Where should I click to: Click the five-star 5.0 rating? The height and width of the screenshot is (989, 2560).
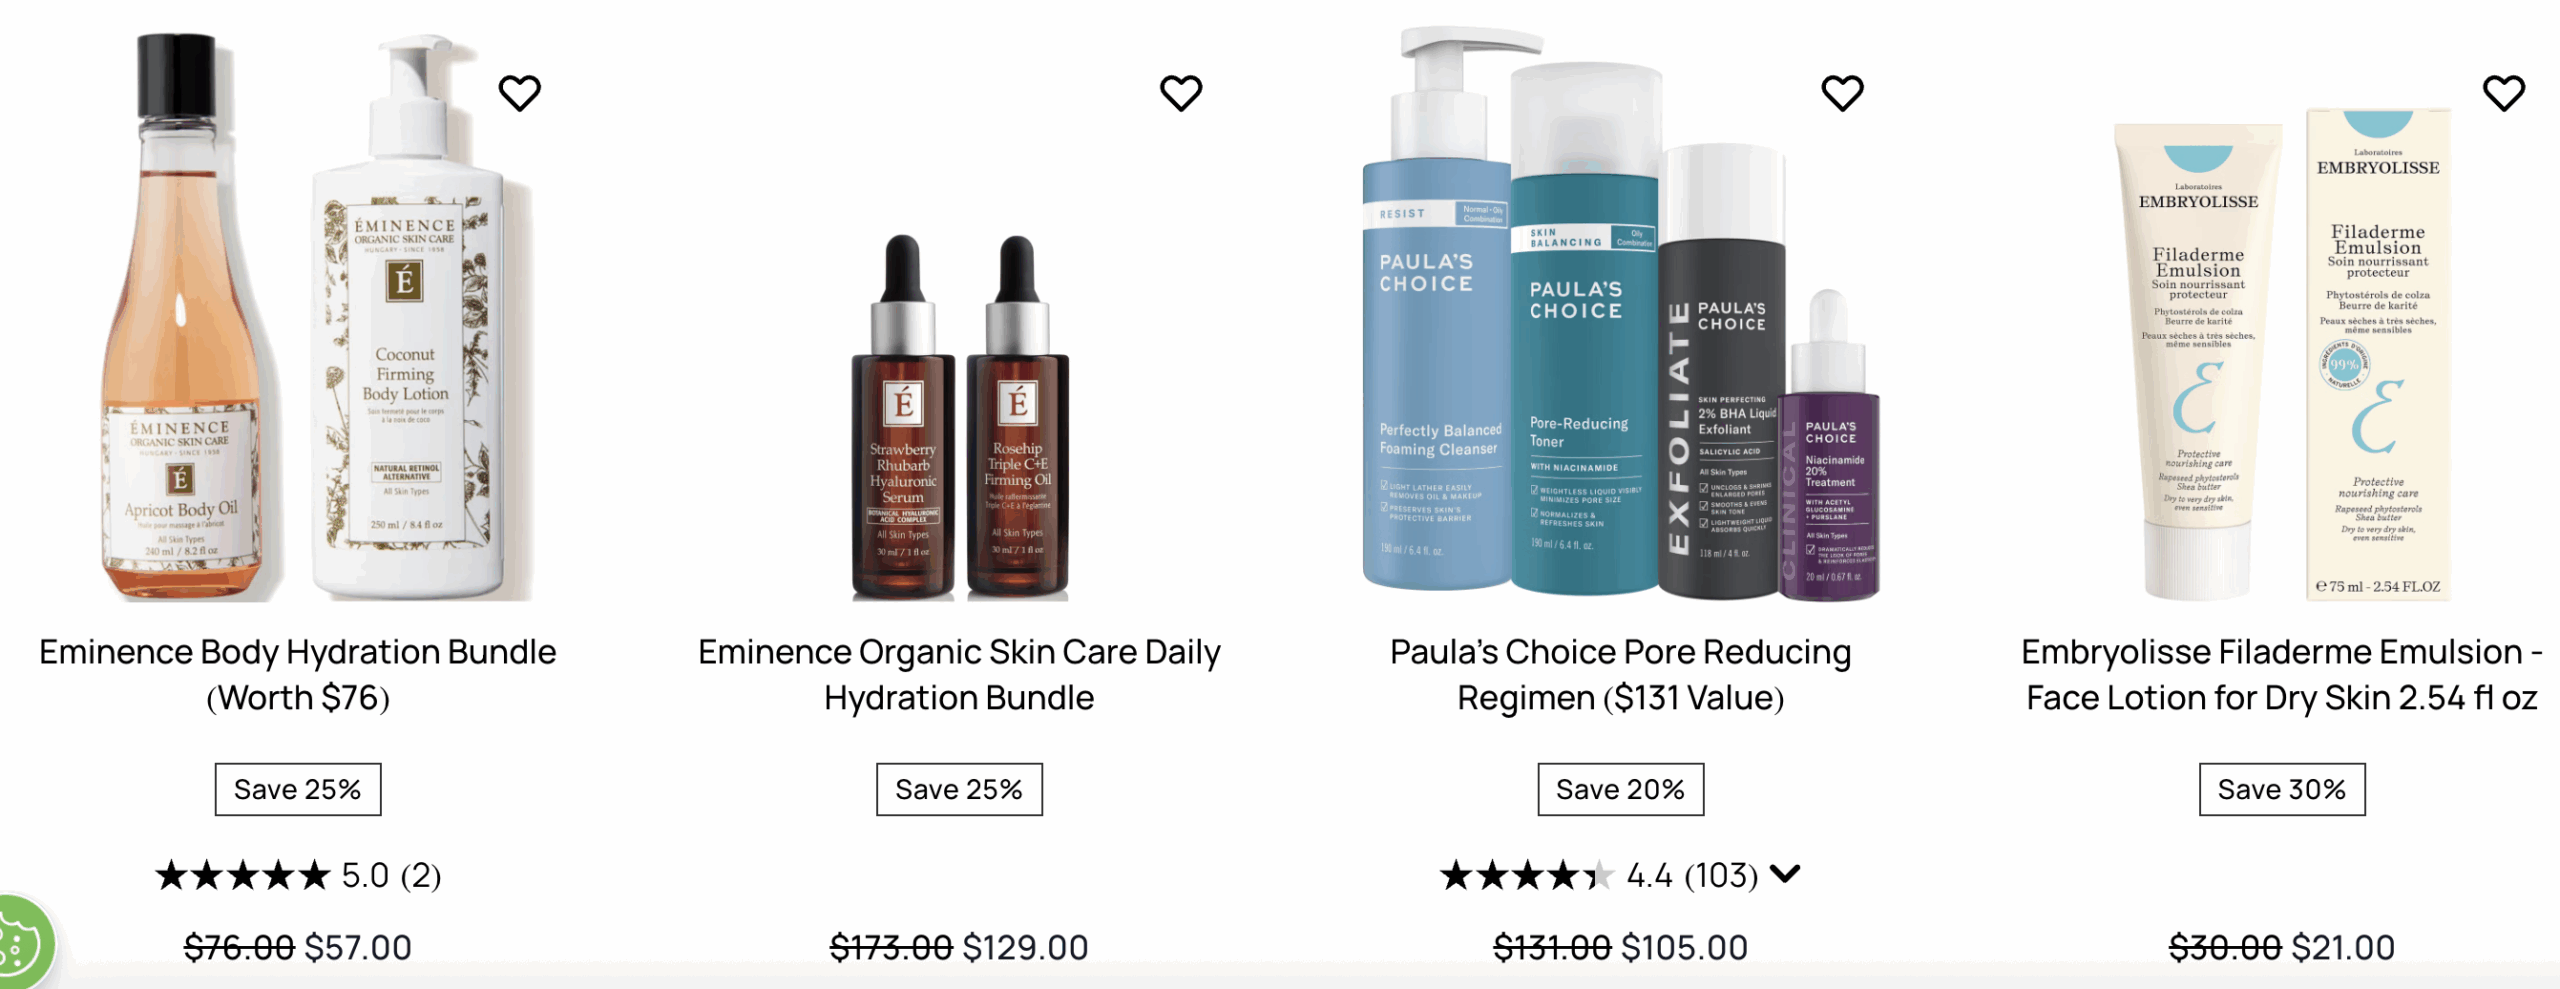[298, 875]
